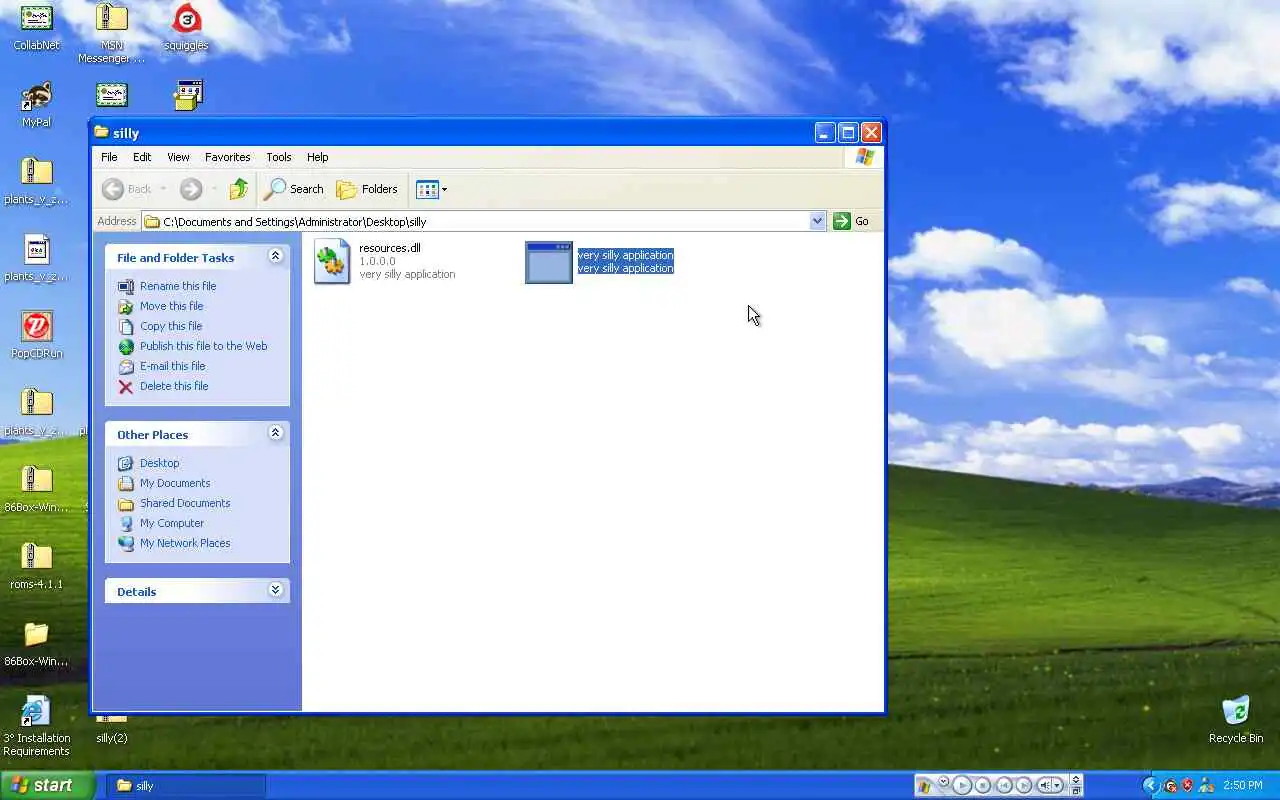Screen dimensions: 1280x800
Task: Open the File menu
Action: 109,157
